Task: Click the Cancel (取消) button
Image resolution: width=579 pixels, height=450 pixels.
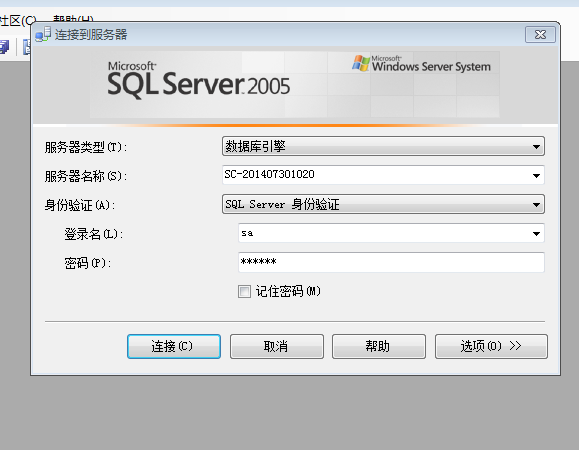Action: point(277,346)
